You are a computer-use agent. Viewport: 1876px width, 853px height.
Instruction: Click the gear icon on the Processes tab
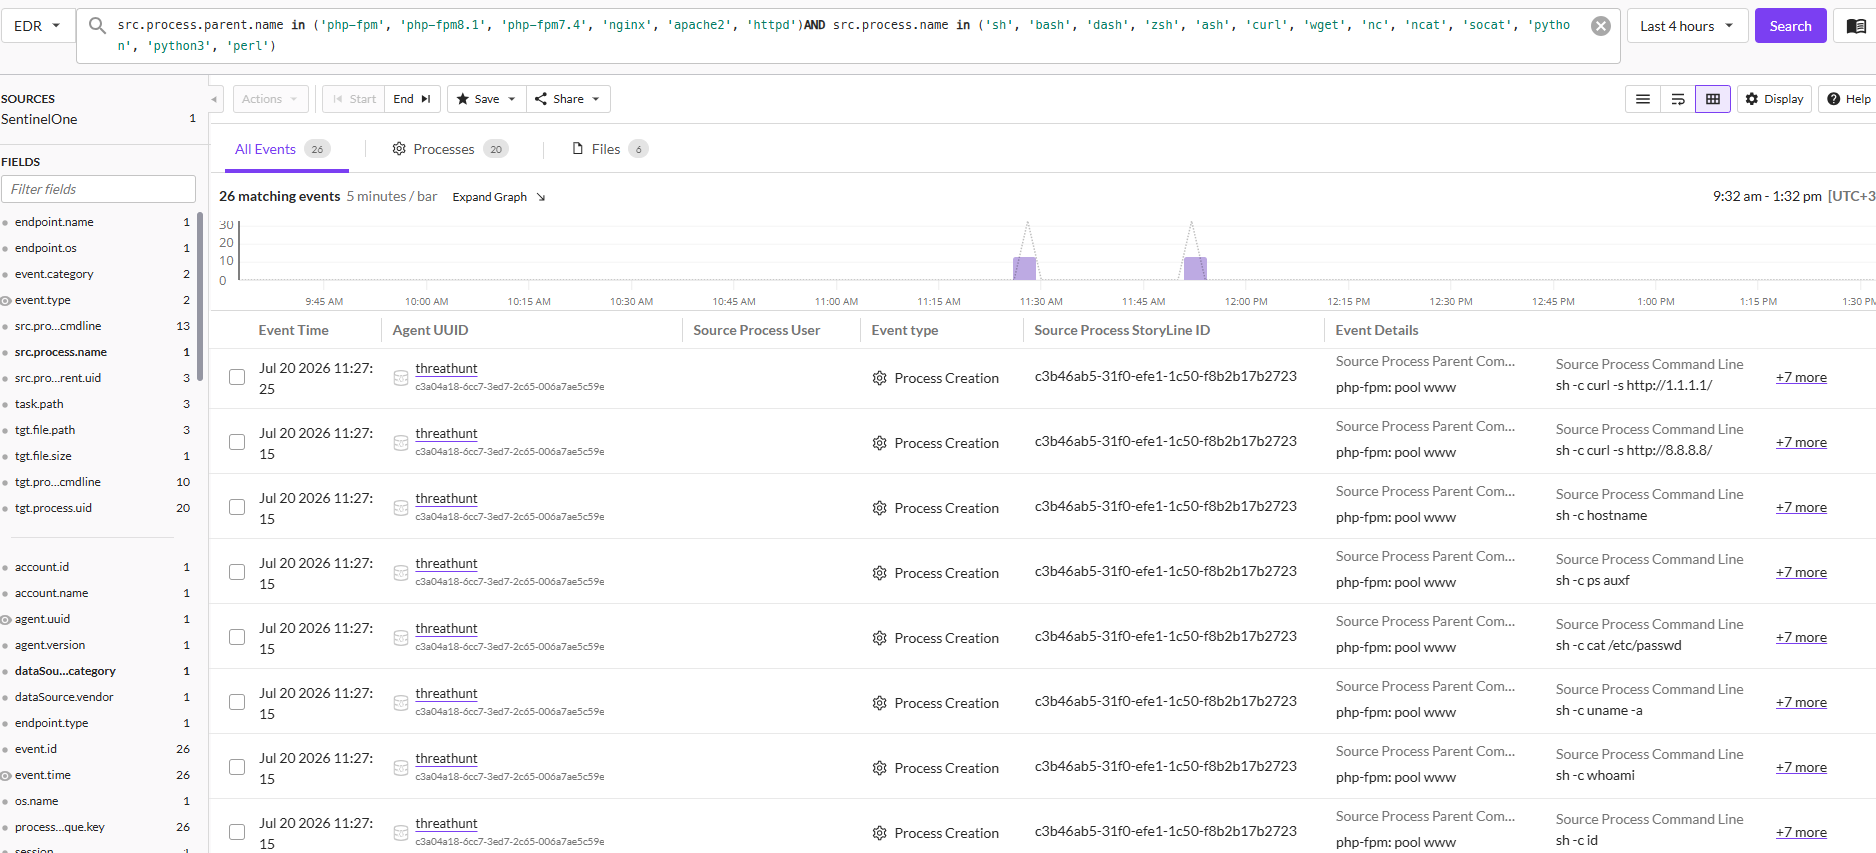399,149
